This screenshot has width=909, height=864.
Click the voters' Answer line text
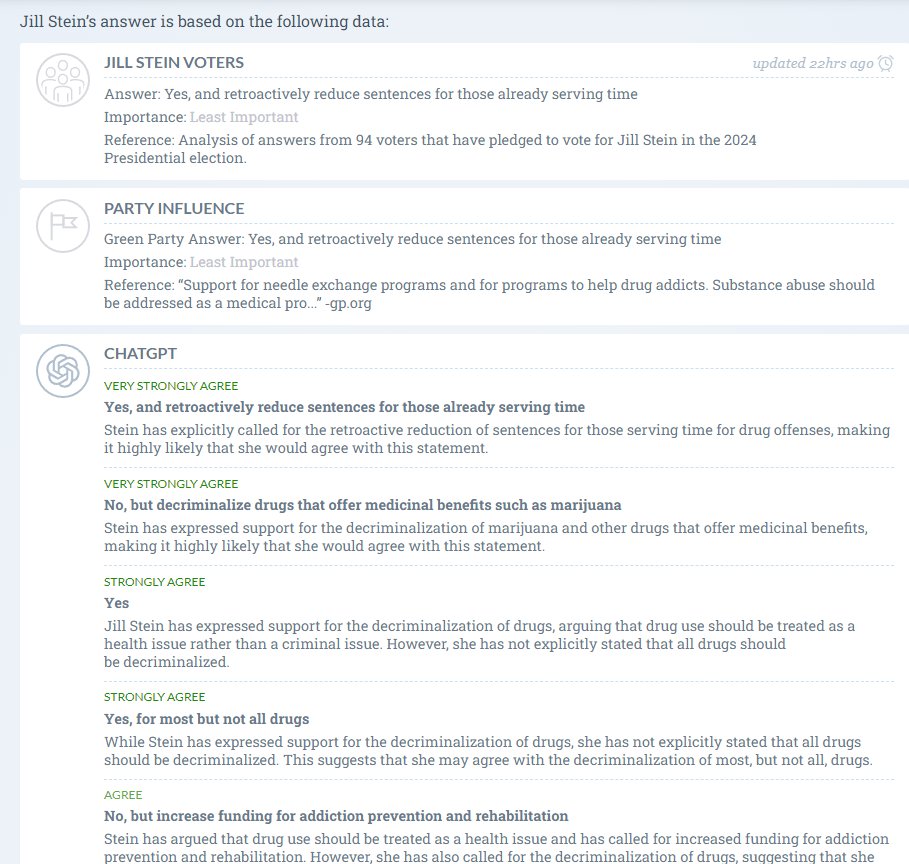tap(371, 94)
